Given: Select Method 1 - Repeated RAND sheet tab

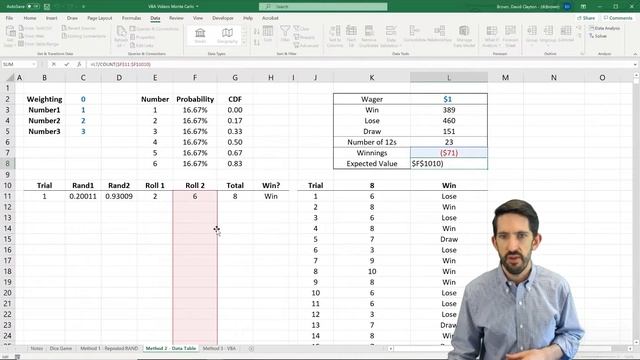Looking at the screenshot, I should (x=109, y=349).
